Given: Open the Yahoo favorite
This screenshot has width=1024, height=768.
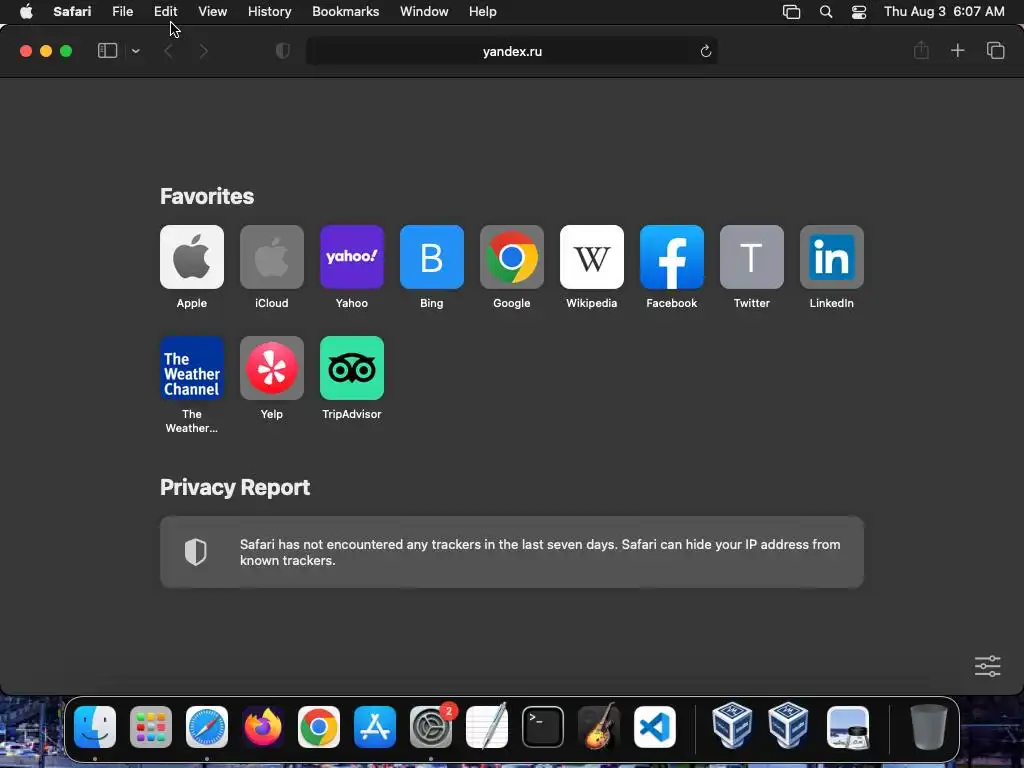Looking at the screenshot, I should [x=351, y=257].
